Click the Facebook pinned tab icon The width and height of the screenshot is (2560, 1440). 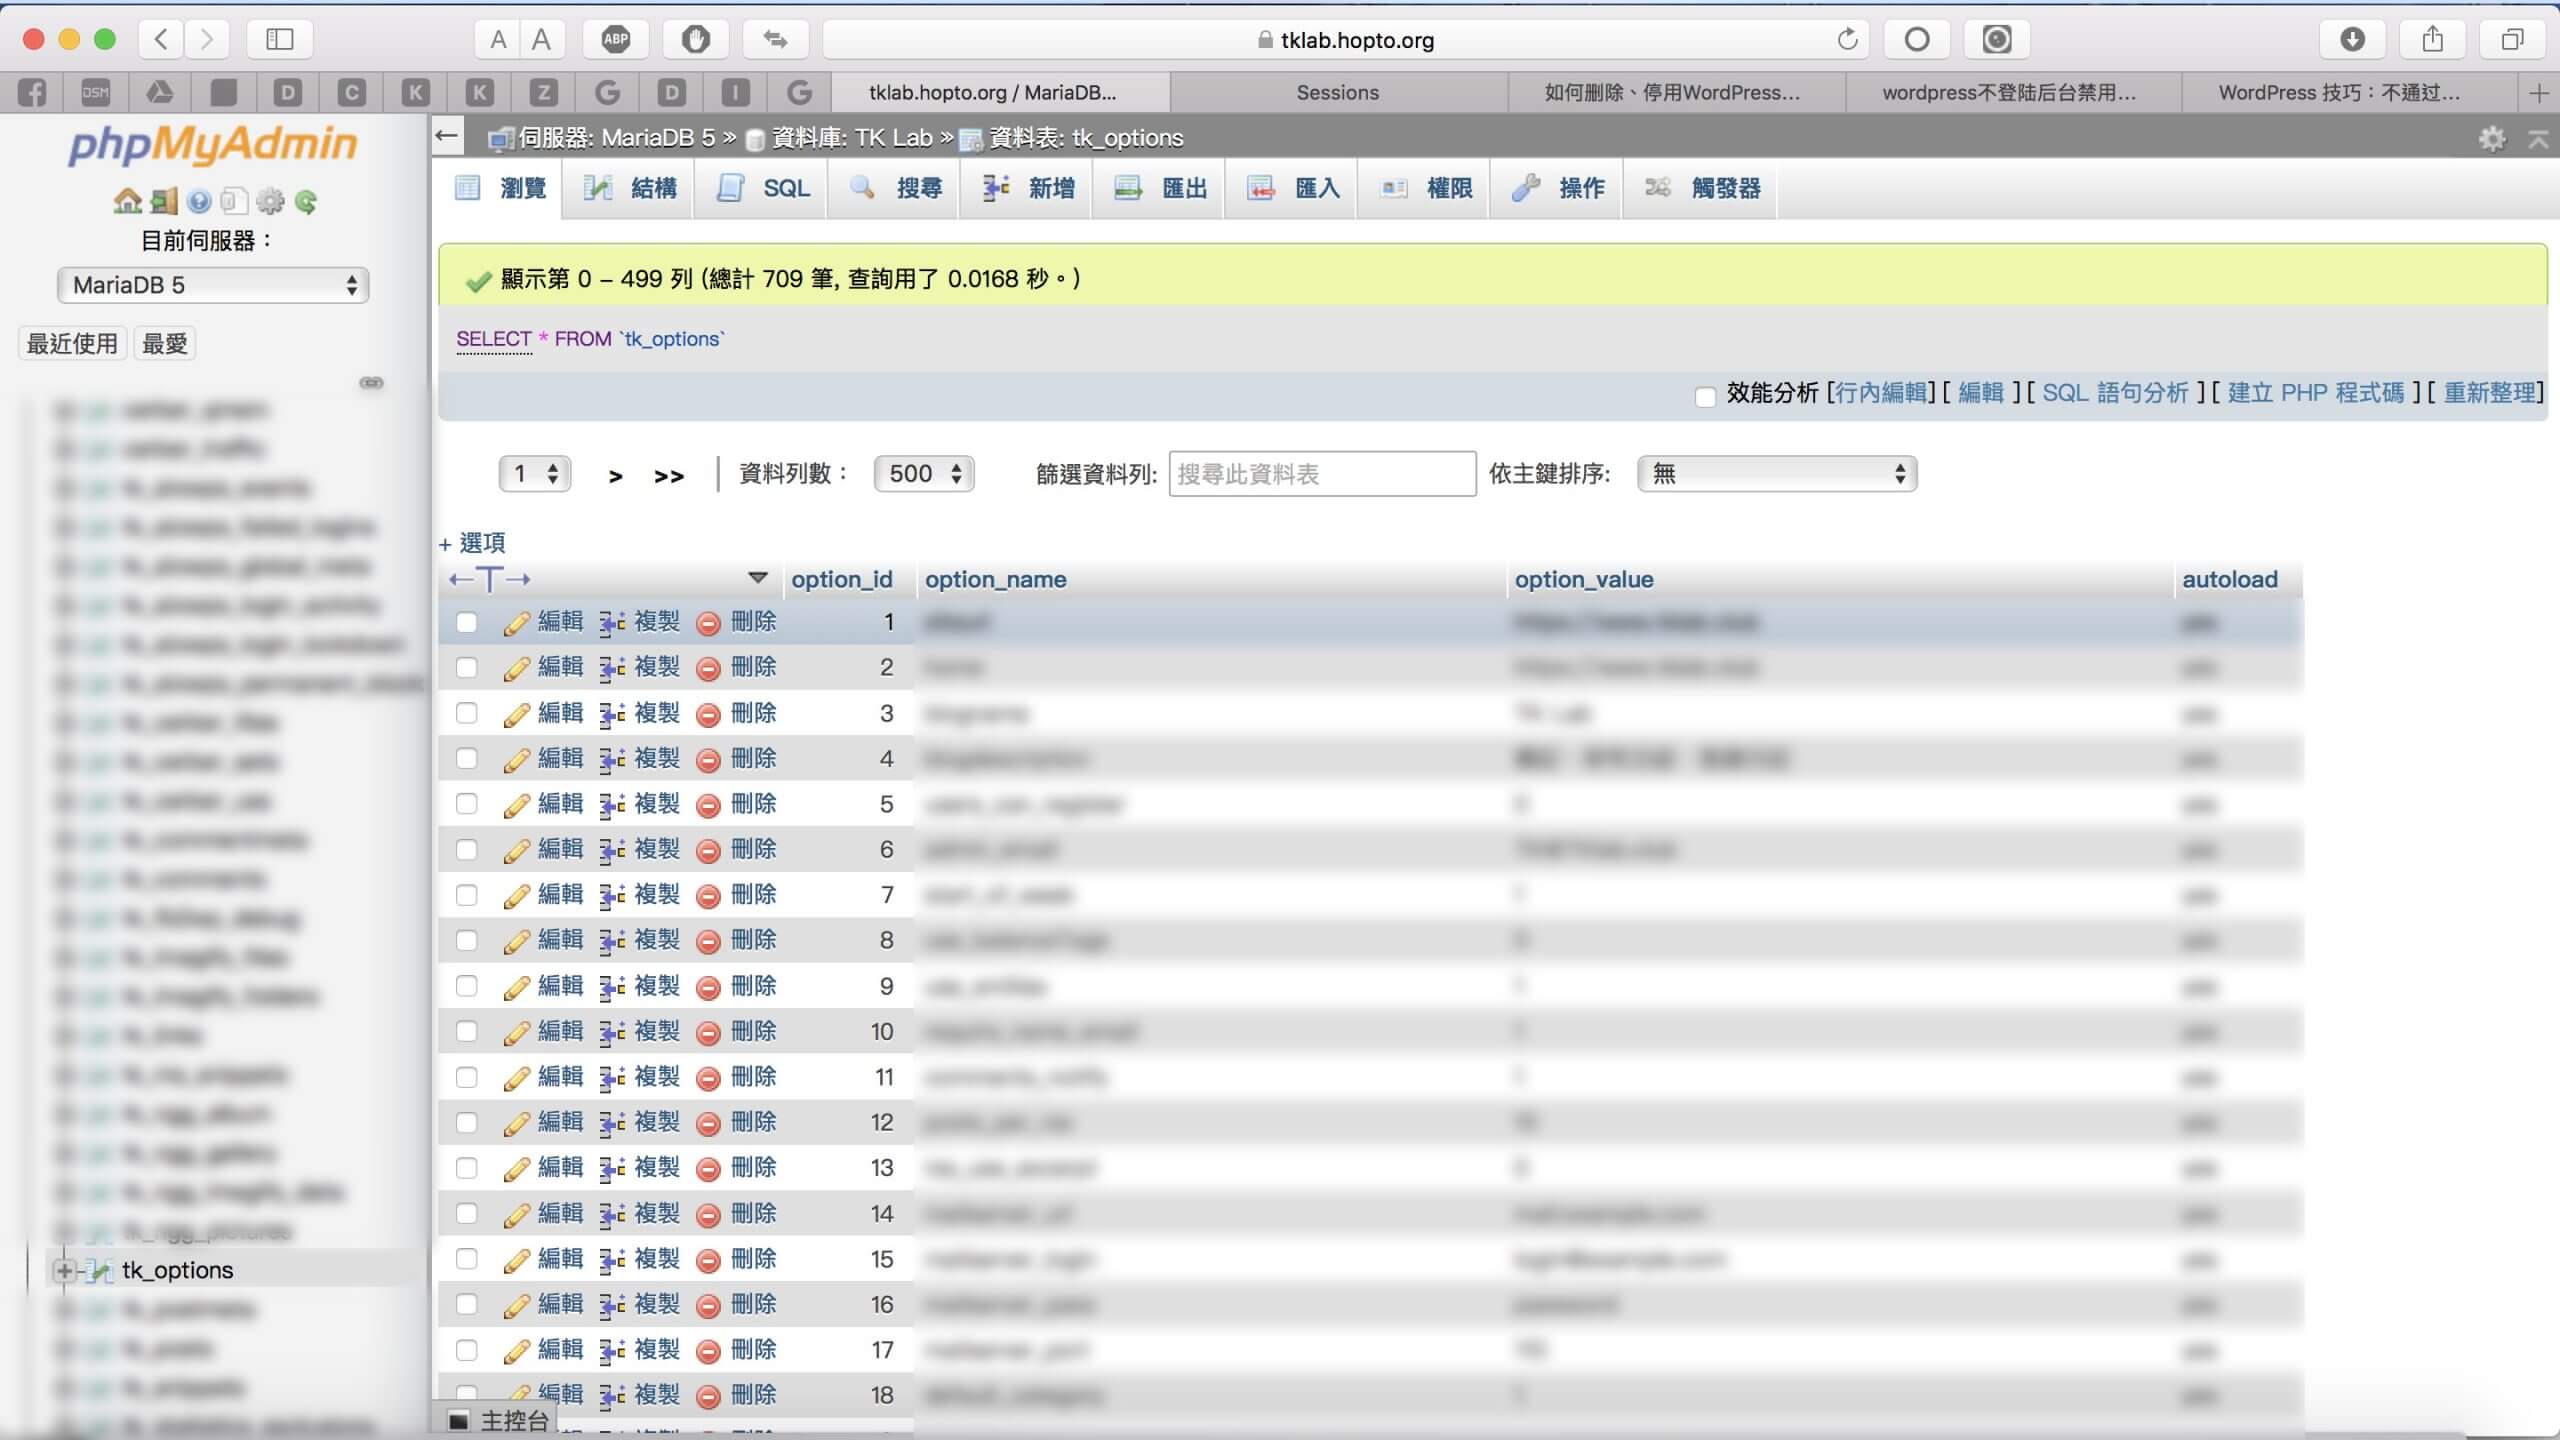pyautogui.click(x=31, y=93)
